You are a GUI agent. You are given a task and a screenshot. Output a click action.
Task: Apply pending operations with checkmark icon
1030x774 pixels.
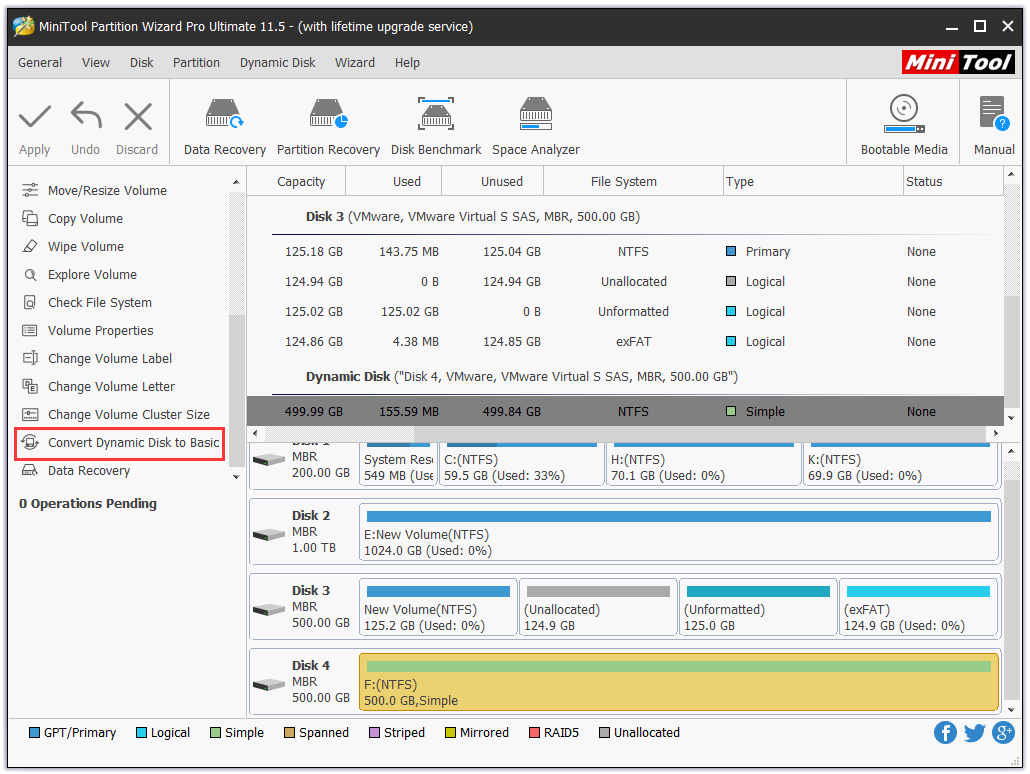click(34, 122)
